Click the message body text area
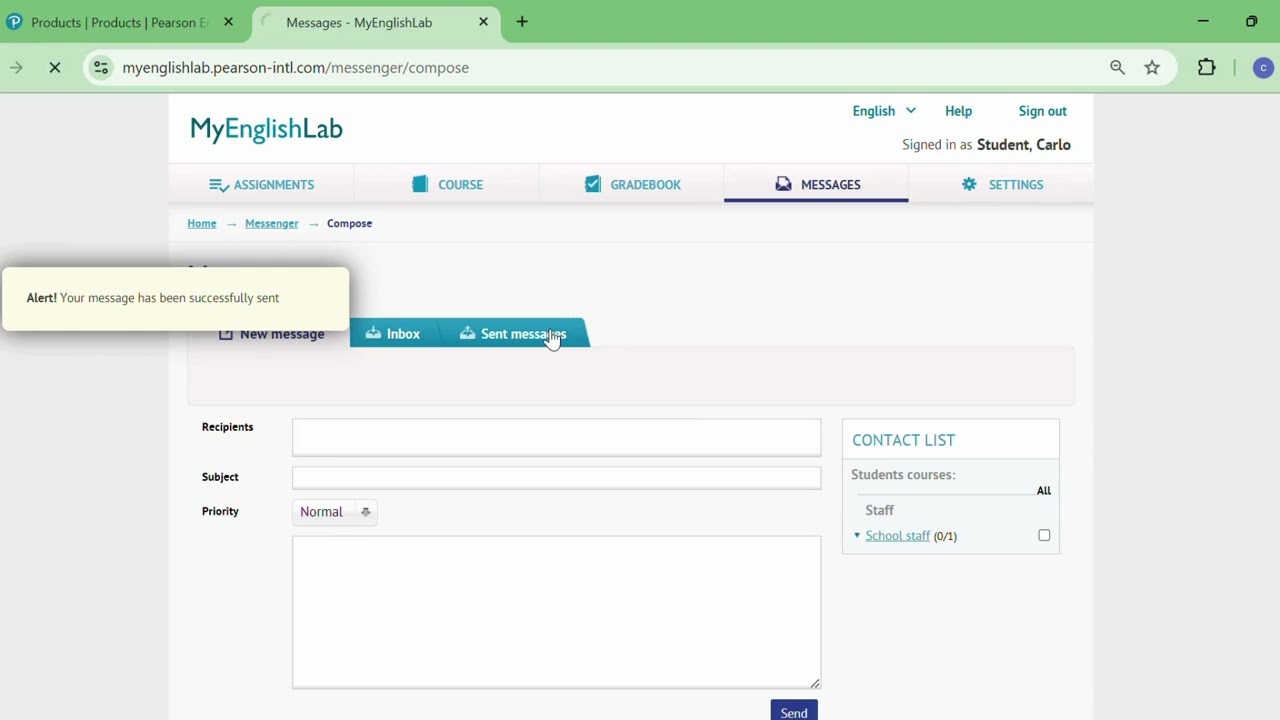 [x=556, y=612]
